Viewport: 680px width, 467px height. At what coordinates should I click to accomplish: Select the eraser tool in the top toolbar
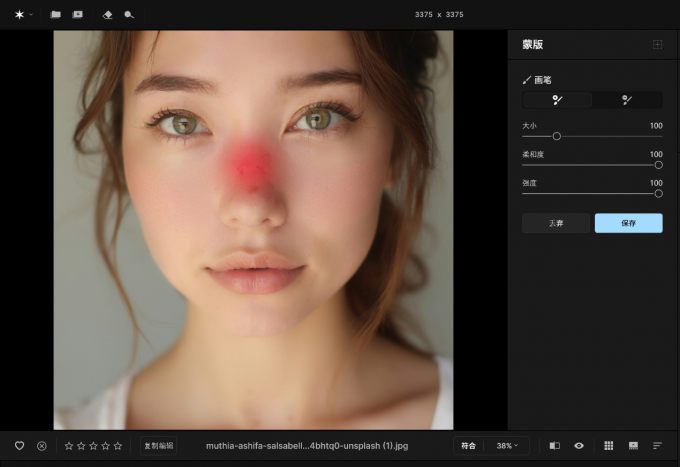pos(108,15)
